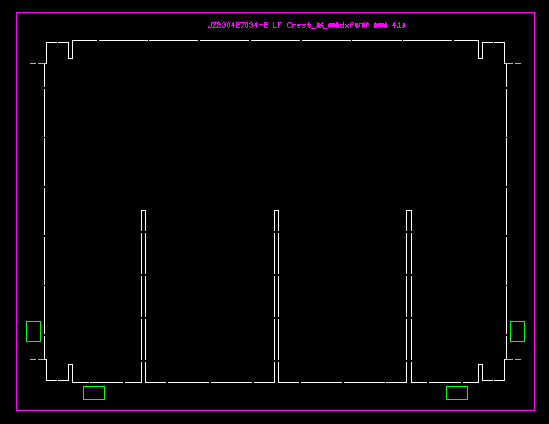
Task: Select the white outline's top horizontal edge
Action: pyautogui.click(x=276, y=40)
